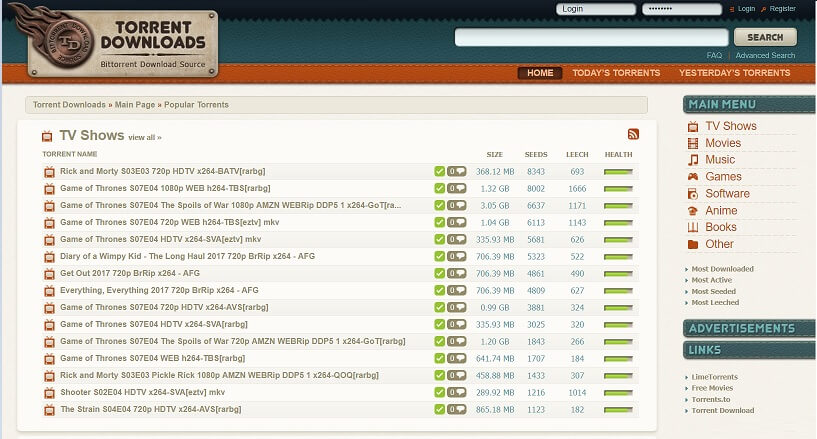The height and width of the screenshot is (439, 817).
Task: Click Movies film icon in Main Menu
Action: 693,143
